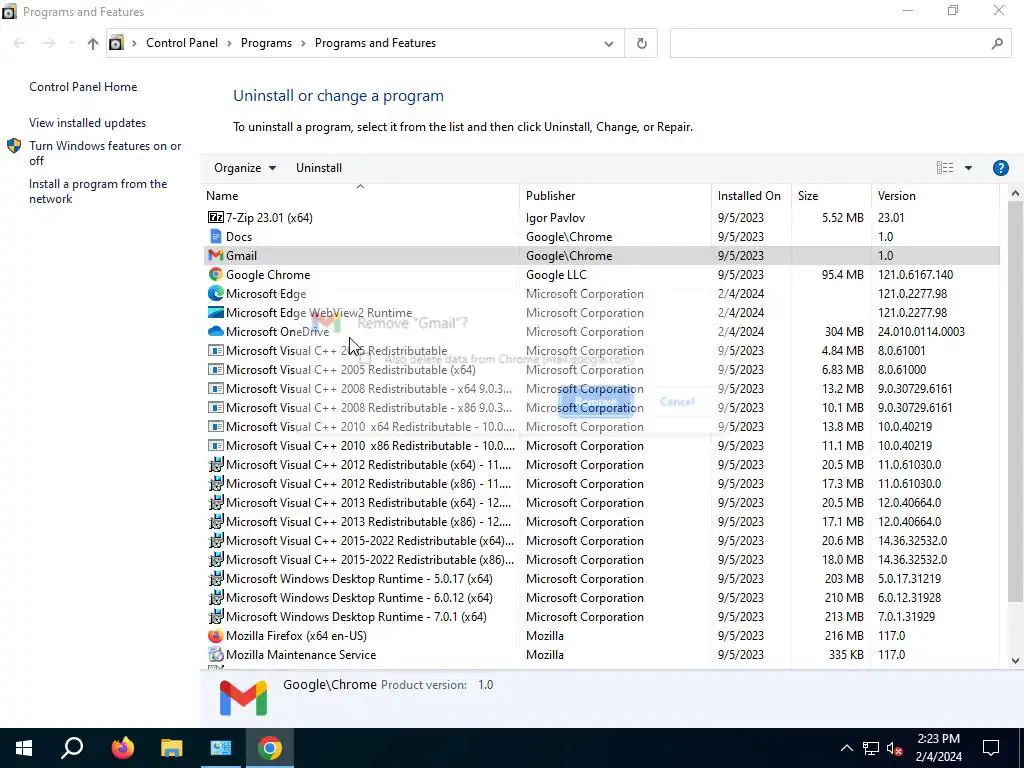The height and width of the screenshot is (768, 1024).
Task: Focus the Search Programs input field
Action: click(x=829, y=43)
